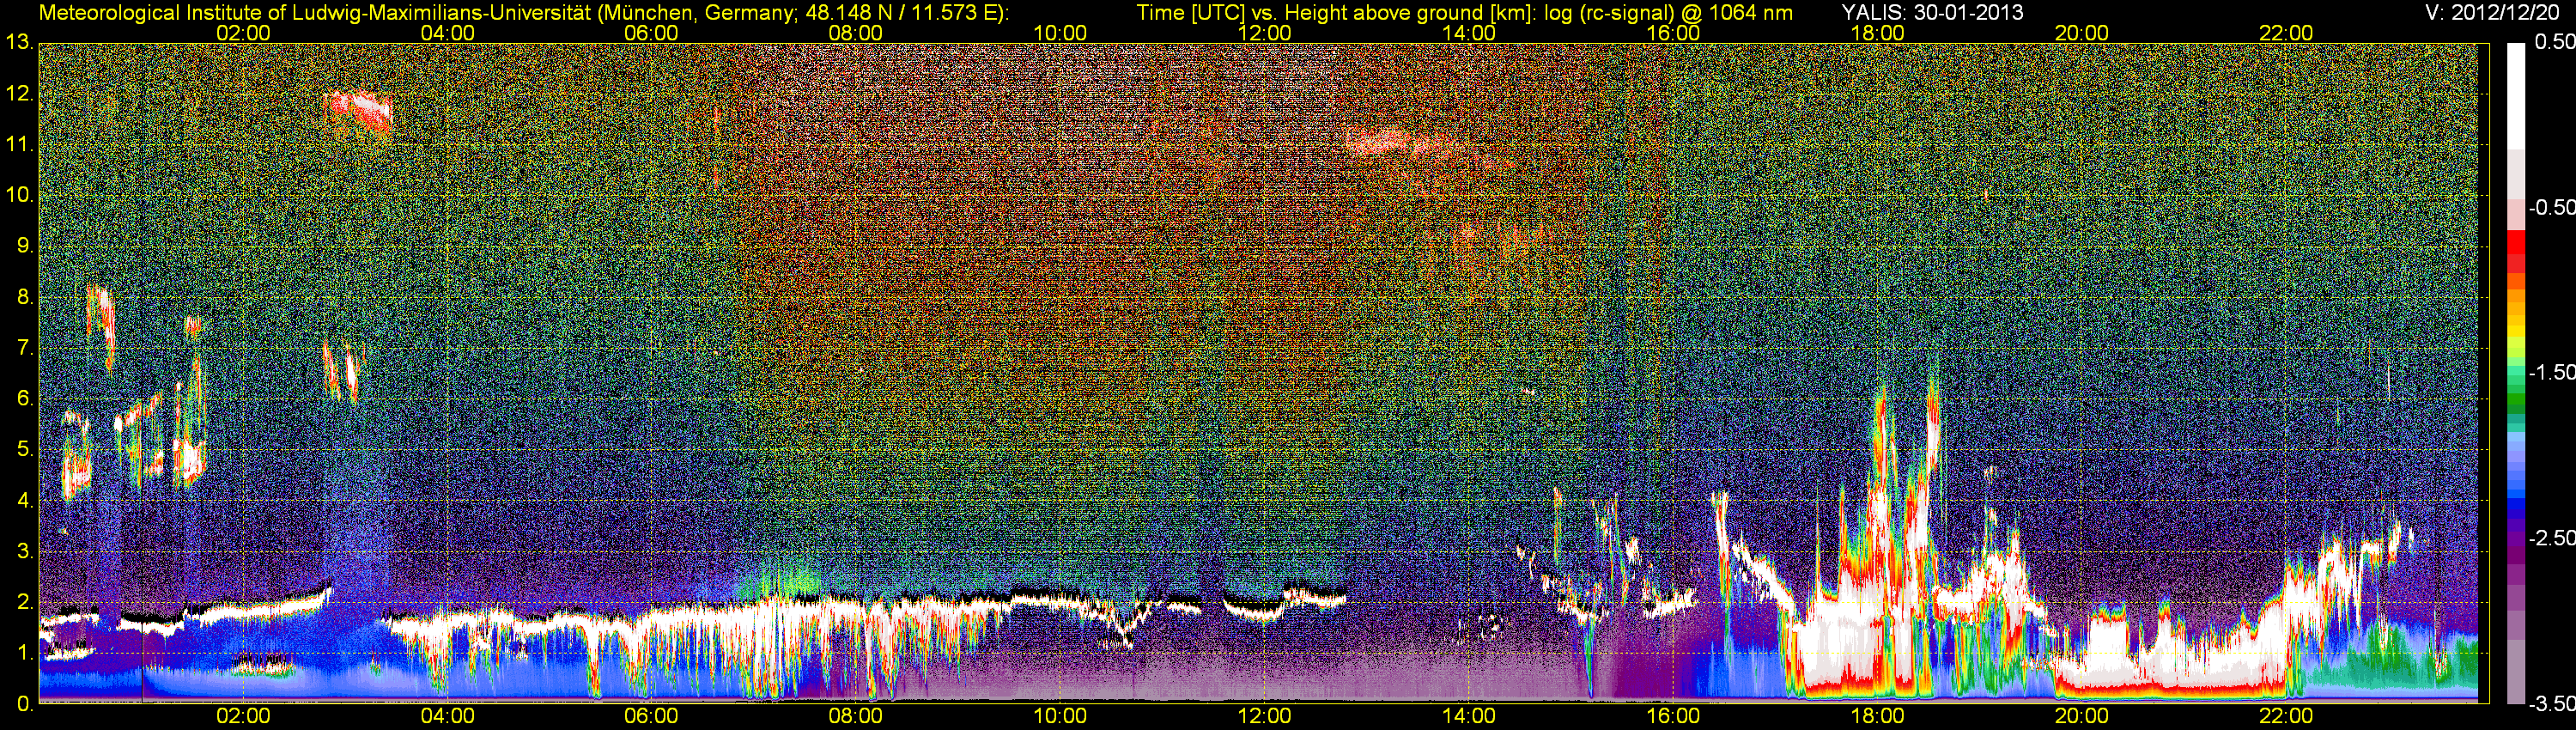Click the 06:00 label on the bottom time axis

coord(651,716)
